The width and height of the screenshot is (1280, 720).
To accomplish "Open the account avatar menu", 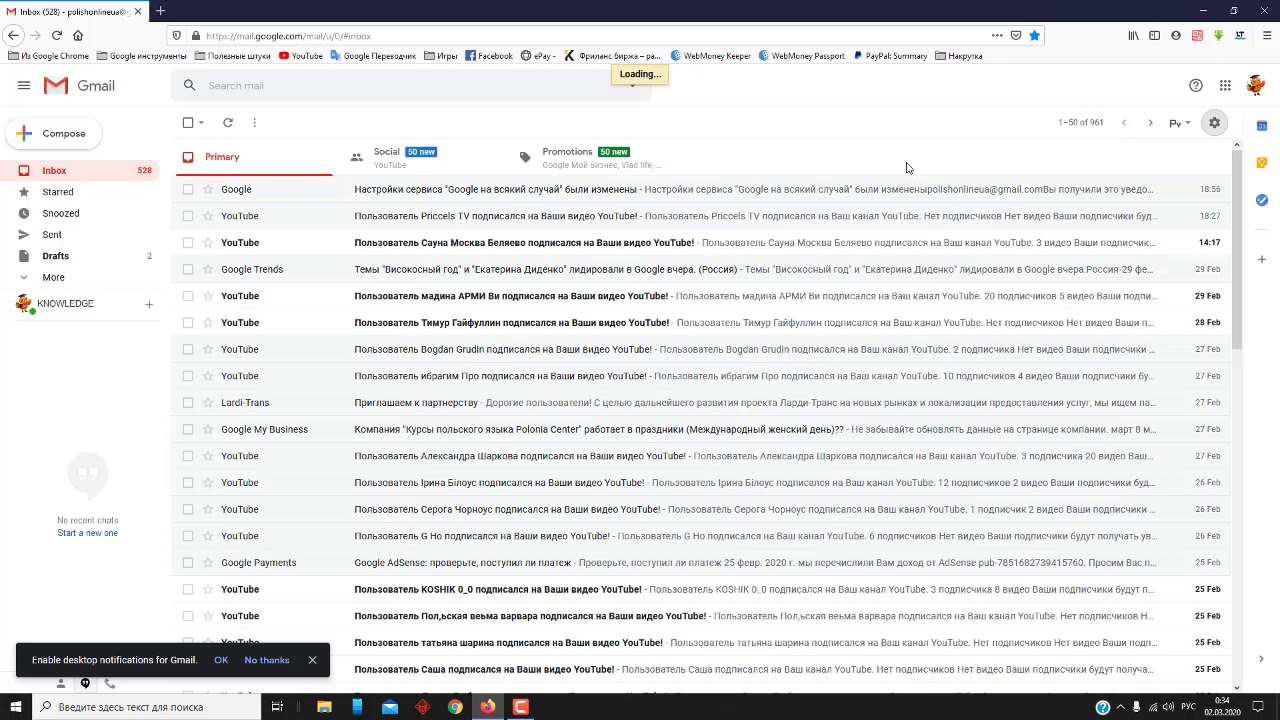I will point(1256,86).
